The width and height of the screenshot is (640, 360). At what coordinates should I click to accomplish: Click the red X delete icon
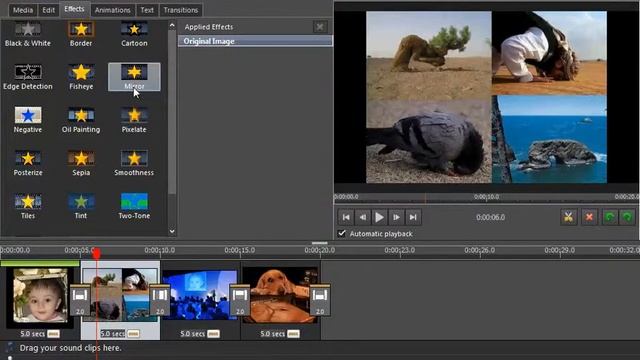pyautogui.click(x=589, y=217)
